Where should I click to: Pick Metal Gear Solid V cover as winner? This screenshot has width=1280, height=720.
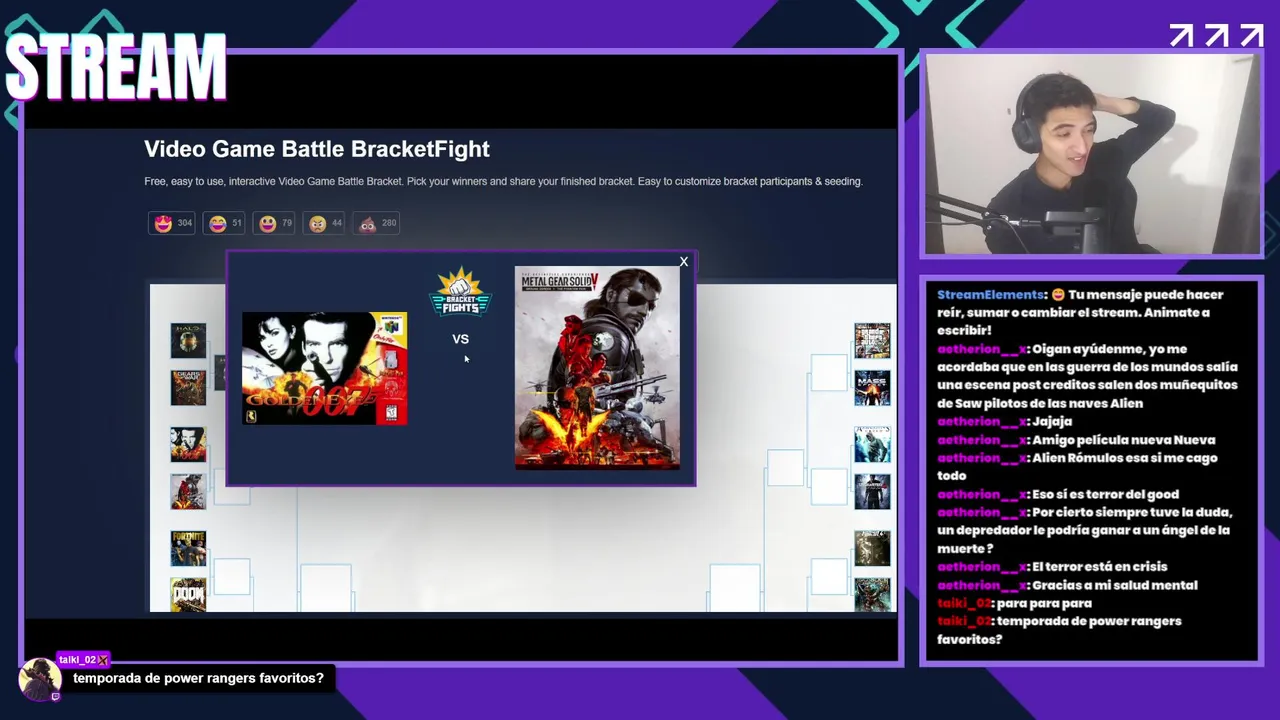pyautogui.click(x=597, y=367)
